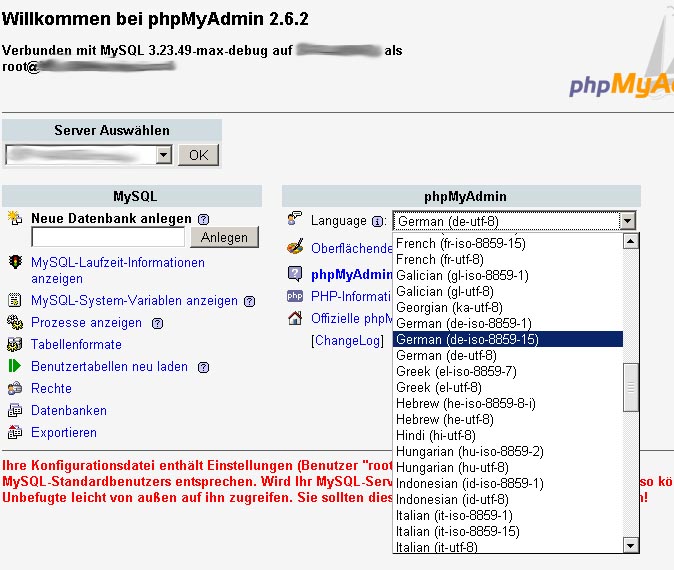Screen dimensions: 674x570
Task: Select German (de-iso-8859-1) option
Action: pyautogui.click(x=508, y=323)
